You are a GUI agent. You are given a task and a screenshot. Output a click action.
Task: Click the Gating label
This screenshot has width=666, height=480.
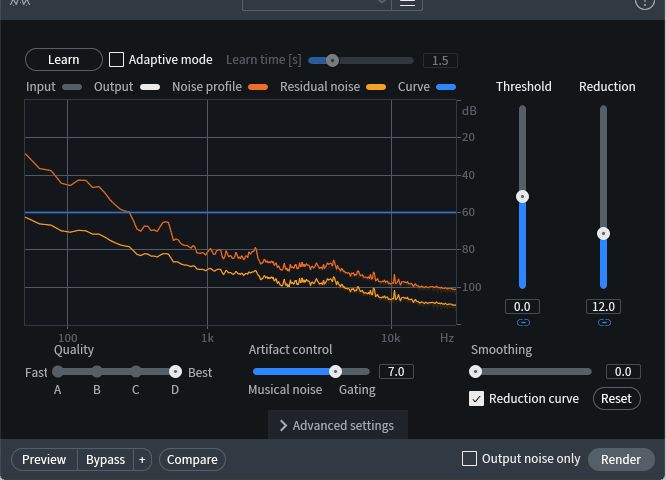[x=357, y=390]
